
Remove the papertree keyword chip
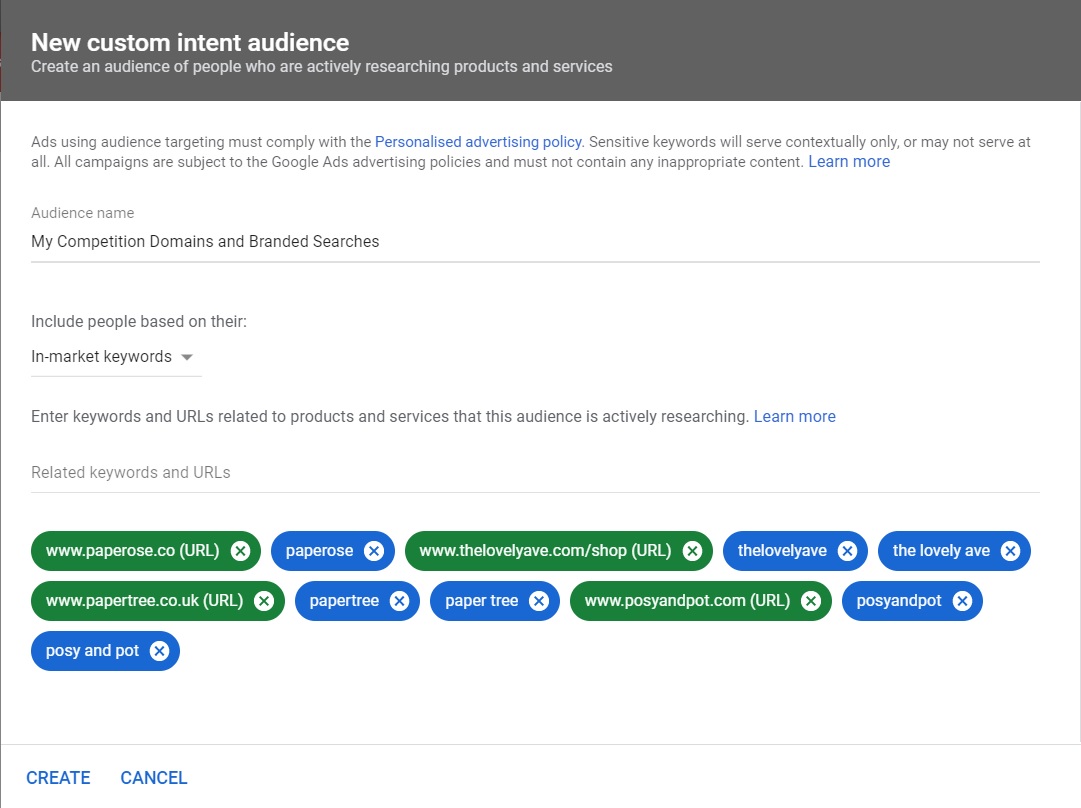[399, 601]
